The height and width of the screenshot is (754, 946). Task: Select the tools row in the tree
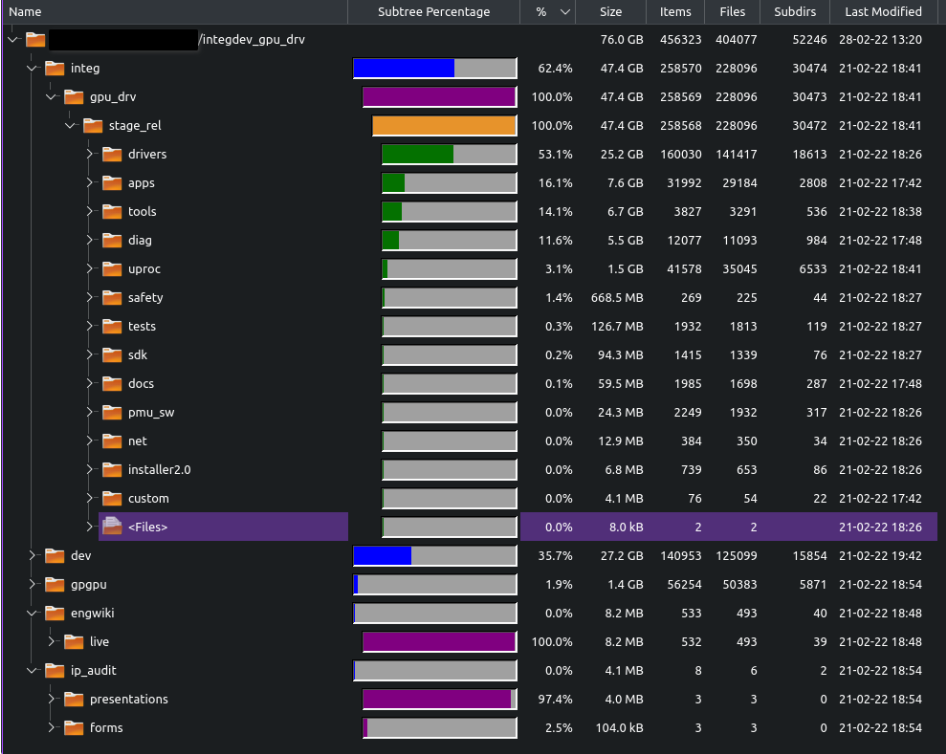pos(142,212)
